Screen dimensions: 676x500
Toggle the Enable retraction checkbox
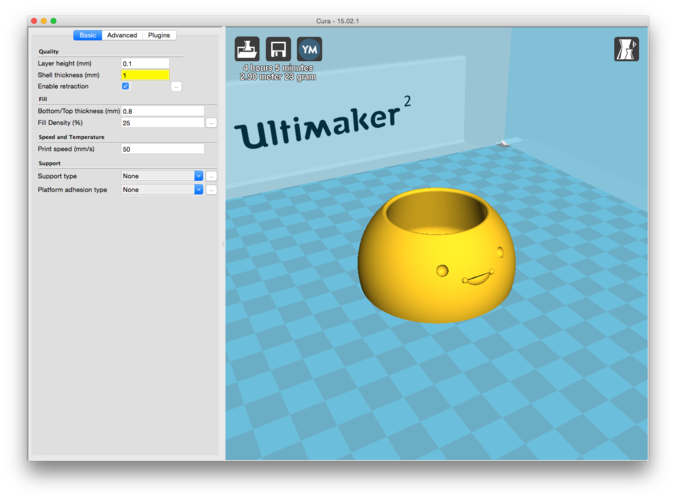(125, 86)
